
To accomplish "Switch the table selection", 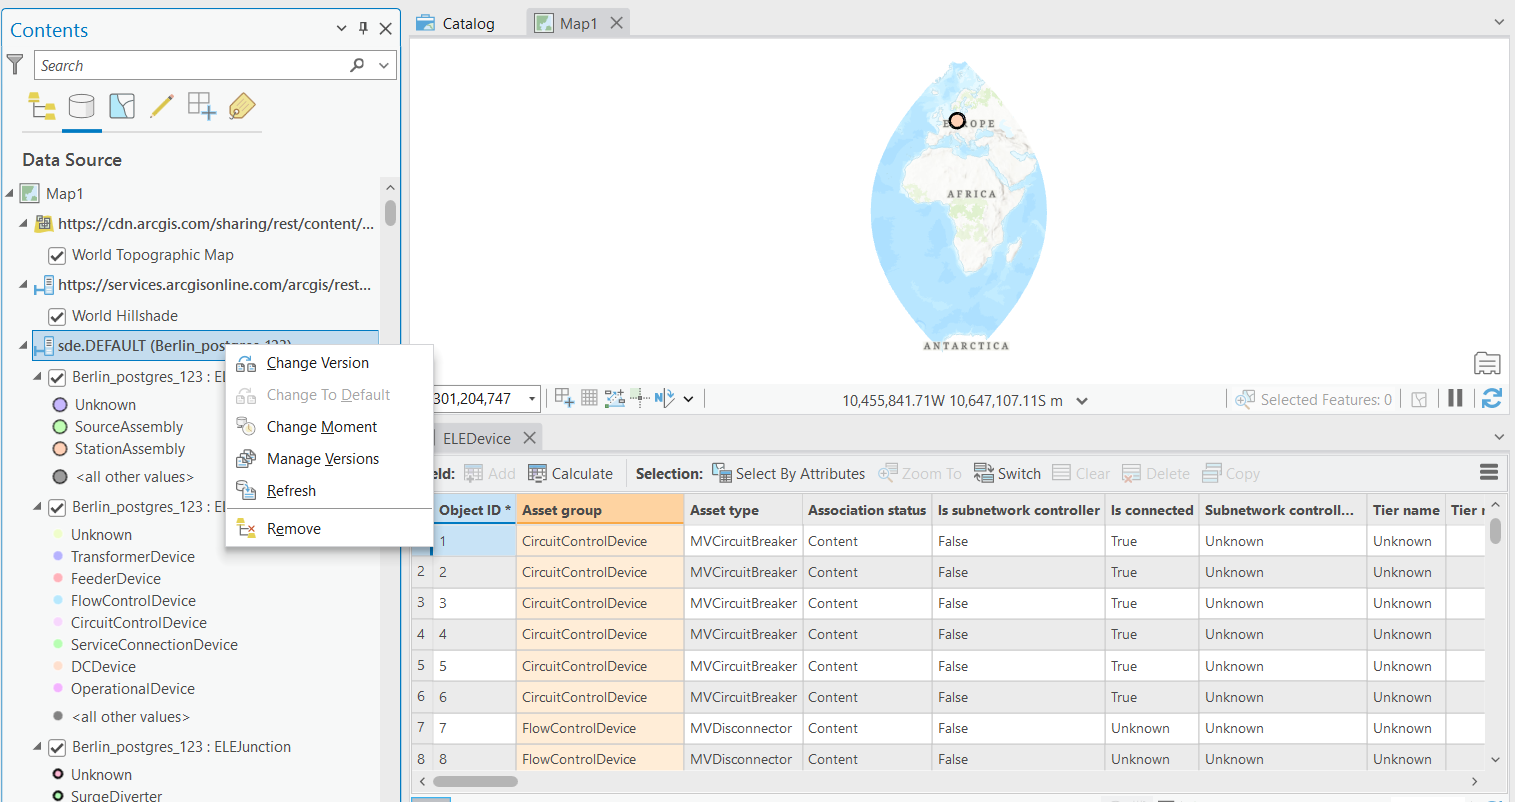I will pos(1007,474).
